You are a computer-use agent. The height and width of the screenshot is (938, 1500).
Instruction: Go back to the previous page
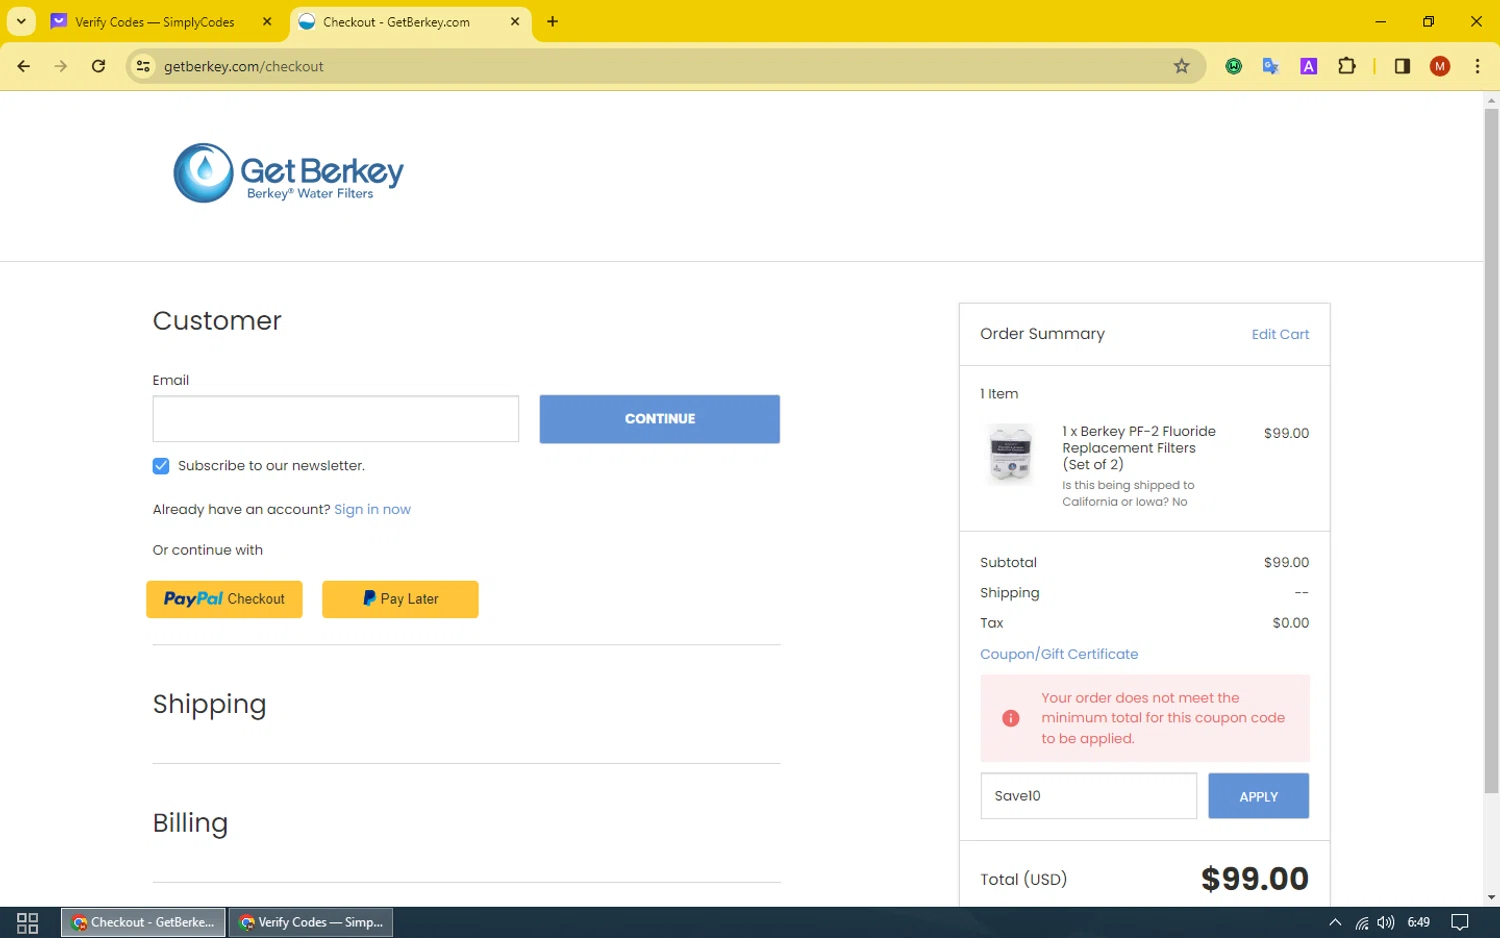coord(24,66)
